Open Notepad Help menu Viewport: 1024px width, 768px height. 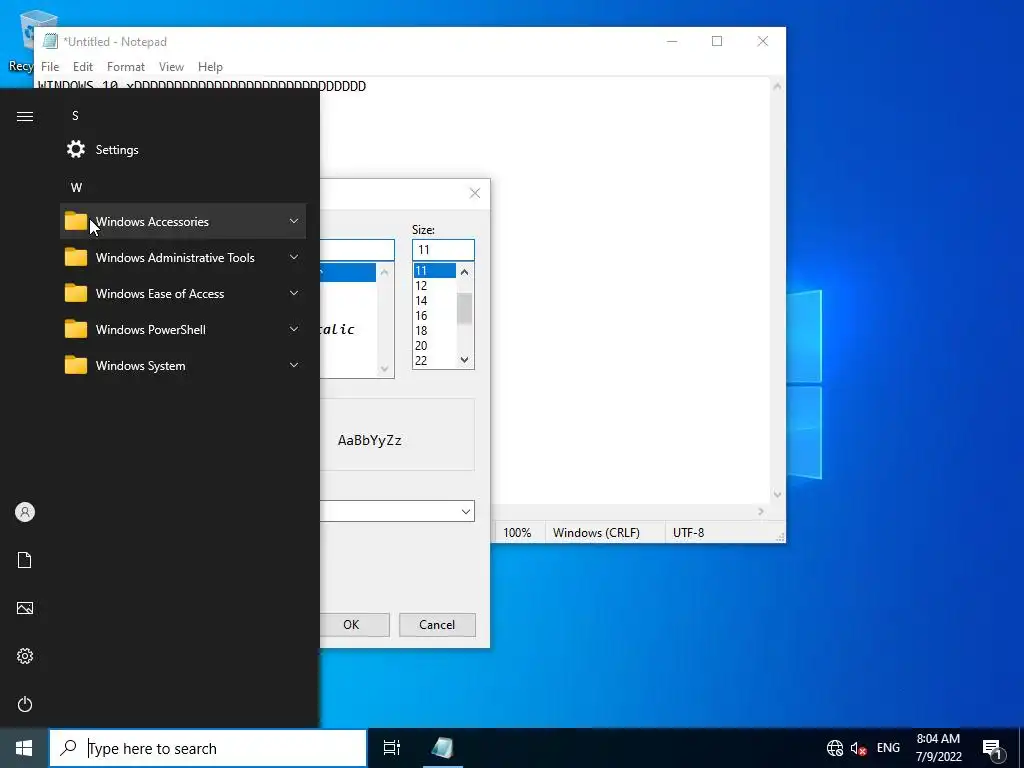coord(210,67)
